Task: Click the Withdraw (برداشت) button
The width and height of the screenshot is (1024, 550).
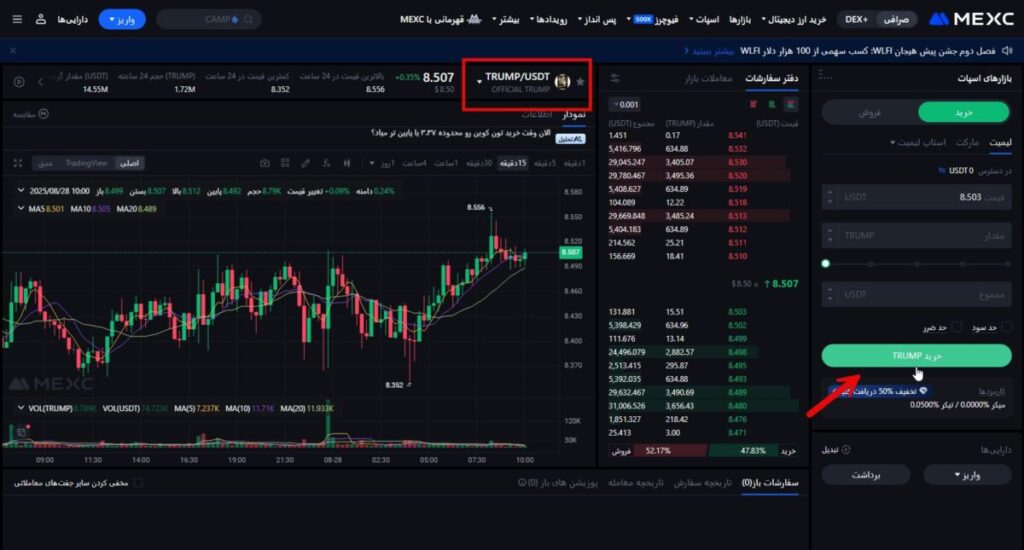Action: tap(866, 475)
